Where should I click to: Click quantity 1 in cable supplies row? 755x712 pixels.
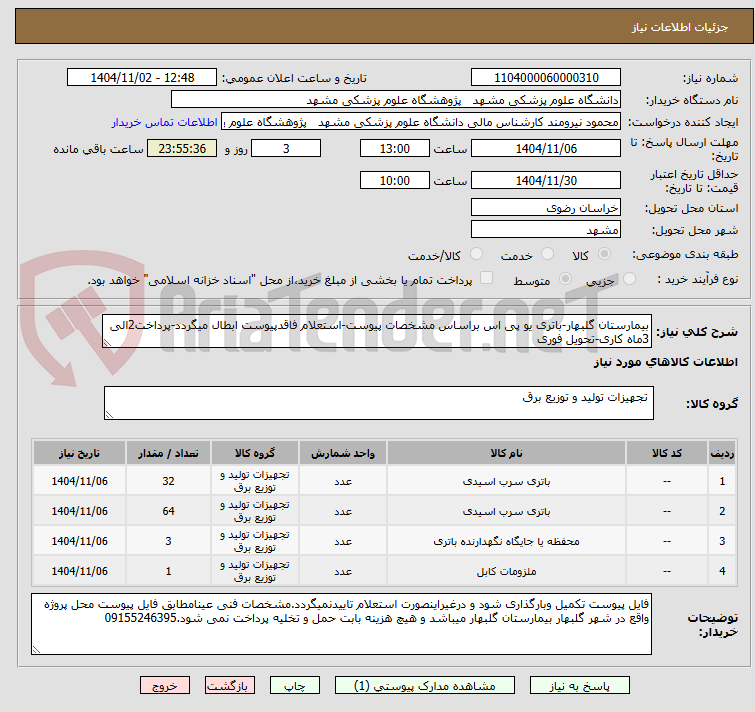coord(168,570)
